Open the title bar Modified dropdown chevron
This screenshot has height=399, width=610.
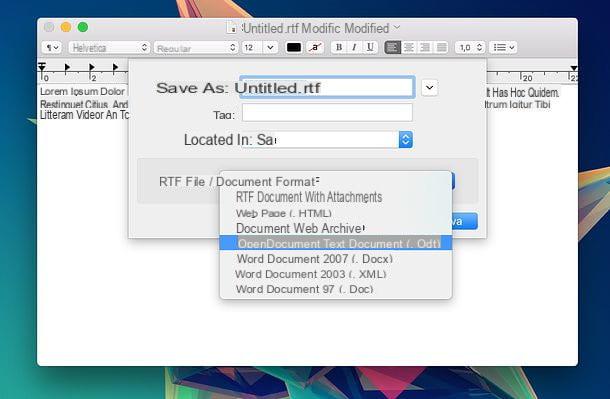(397, 27)
